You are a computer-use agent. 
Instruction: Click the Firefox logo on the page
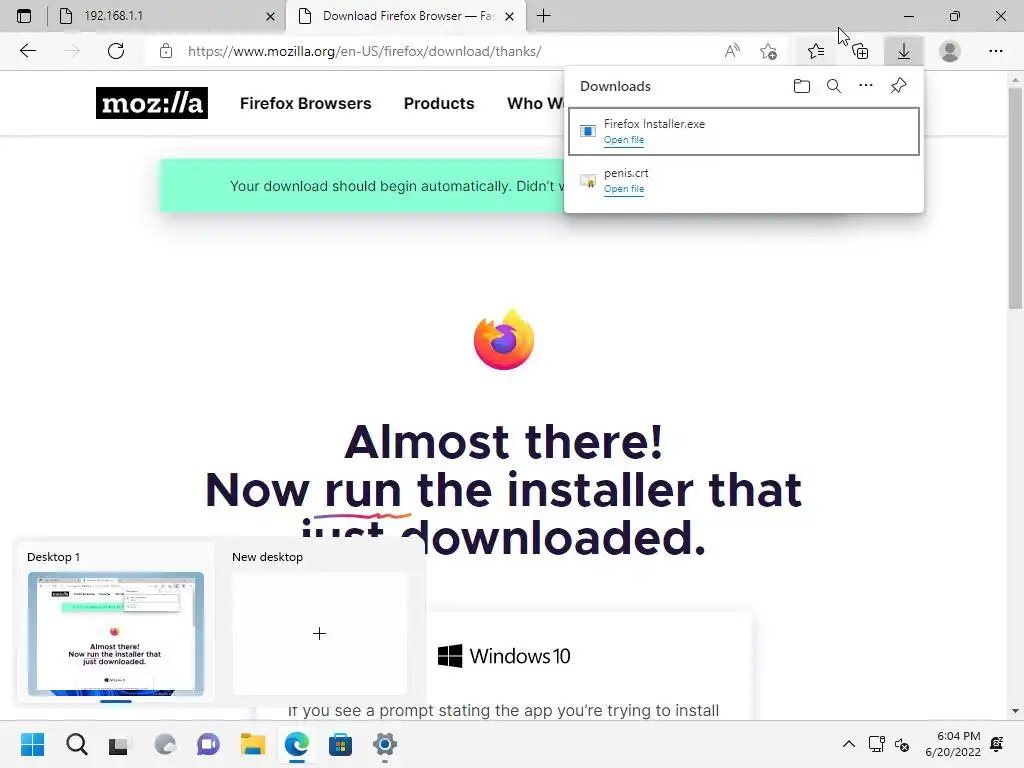504,340
